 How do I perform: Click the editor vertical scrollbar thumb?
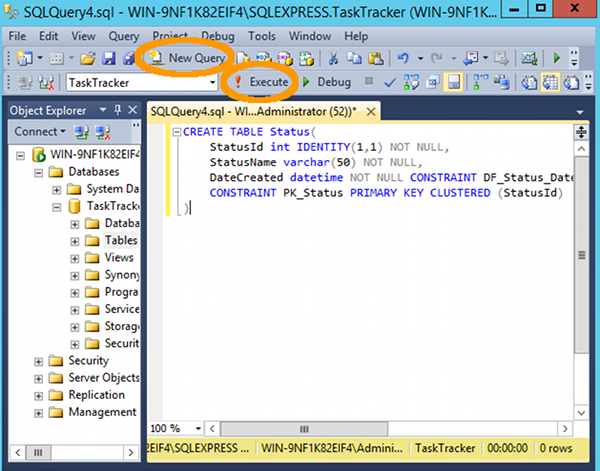click(x=582, y=255)
